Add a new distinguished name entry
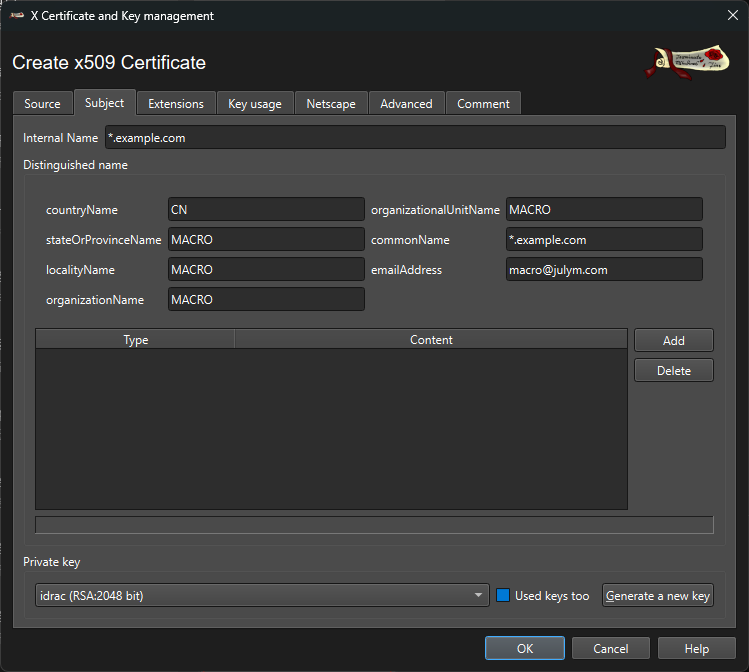 pos(674,341)
